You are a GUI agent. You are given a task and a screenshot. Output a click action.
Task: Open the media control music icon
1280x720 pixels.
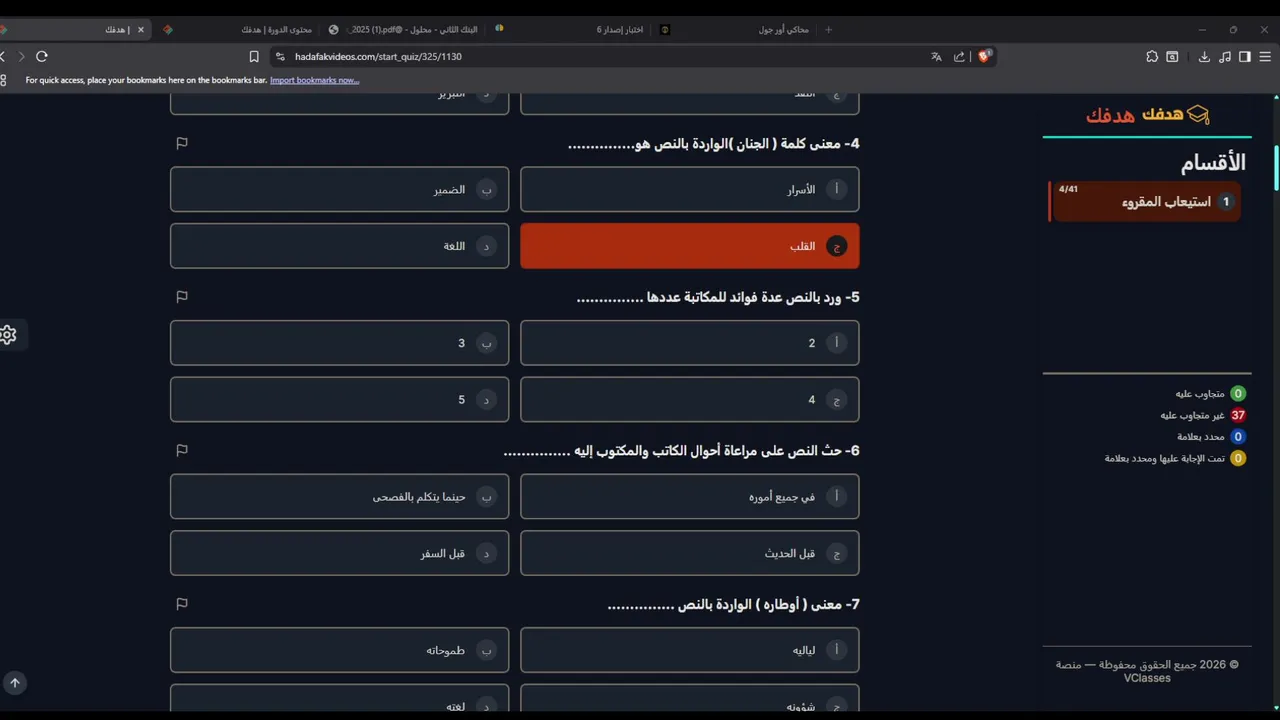(x=1225, y=57)
